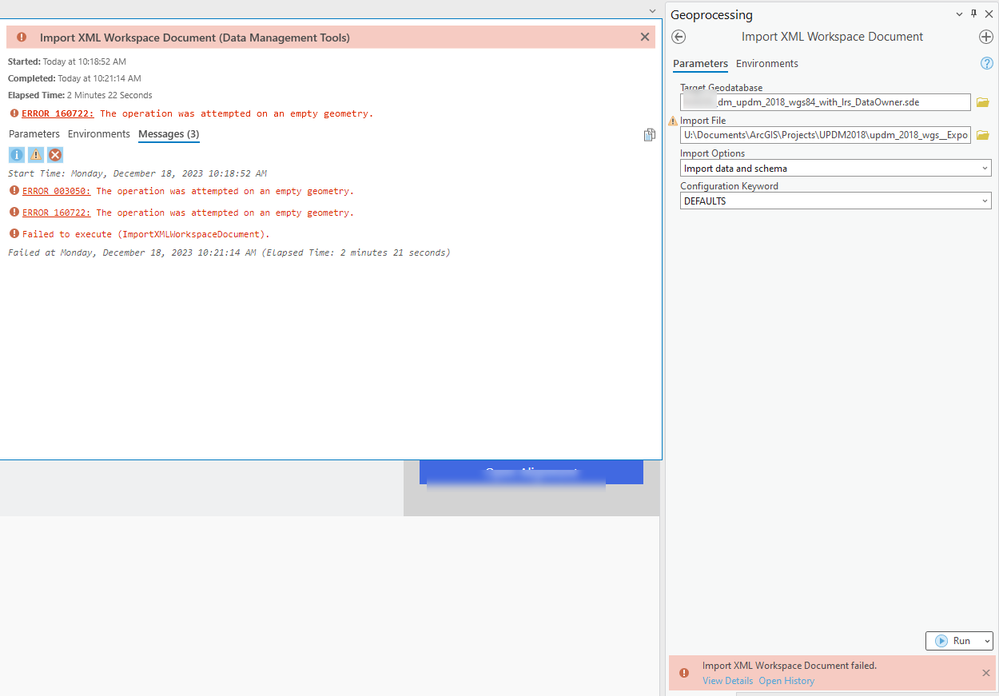This screenshot has width=999, height=696.
Task: Click the "Failed at Monday, December 18" line
Action: coord(229,253)
